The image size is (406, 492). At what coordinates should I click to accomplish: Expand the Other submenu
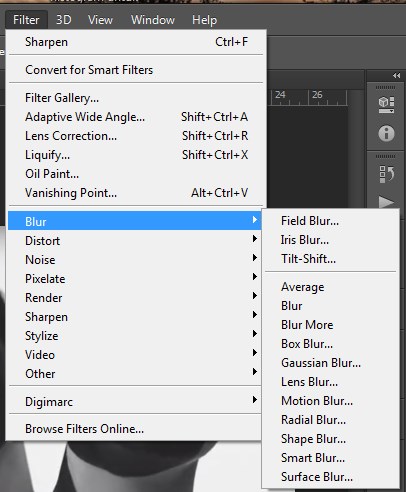[x=135, y=374]
